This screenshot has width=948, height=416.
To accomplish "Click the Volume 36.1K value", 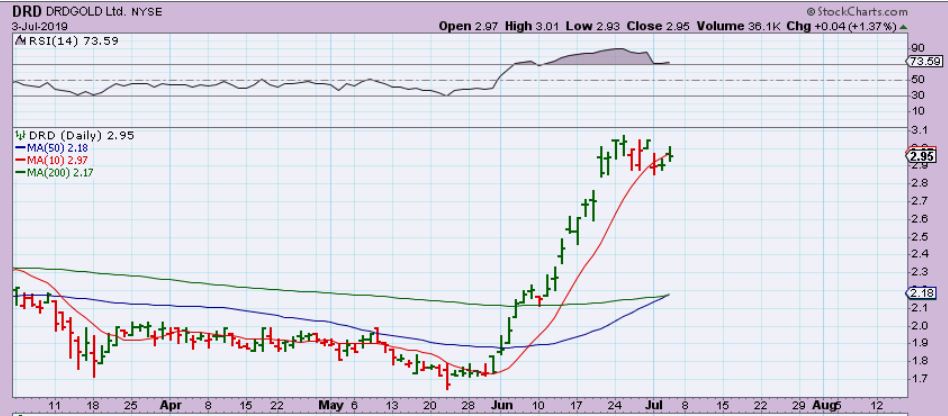I will coord(741,27).
